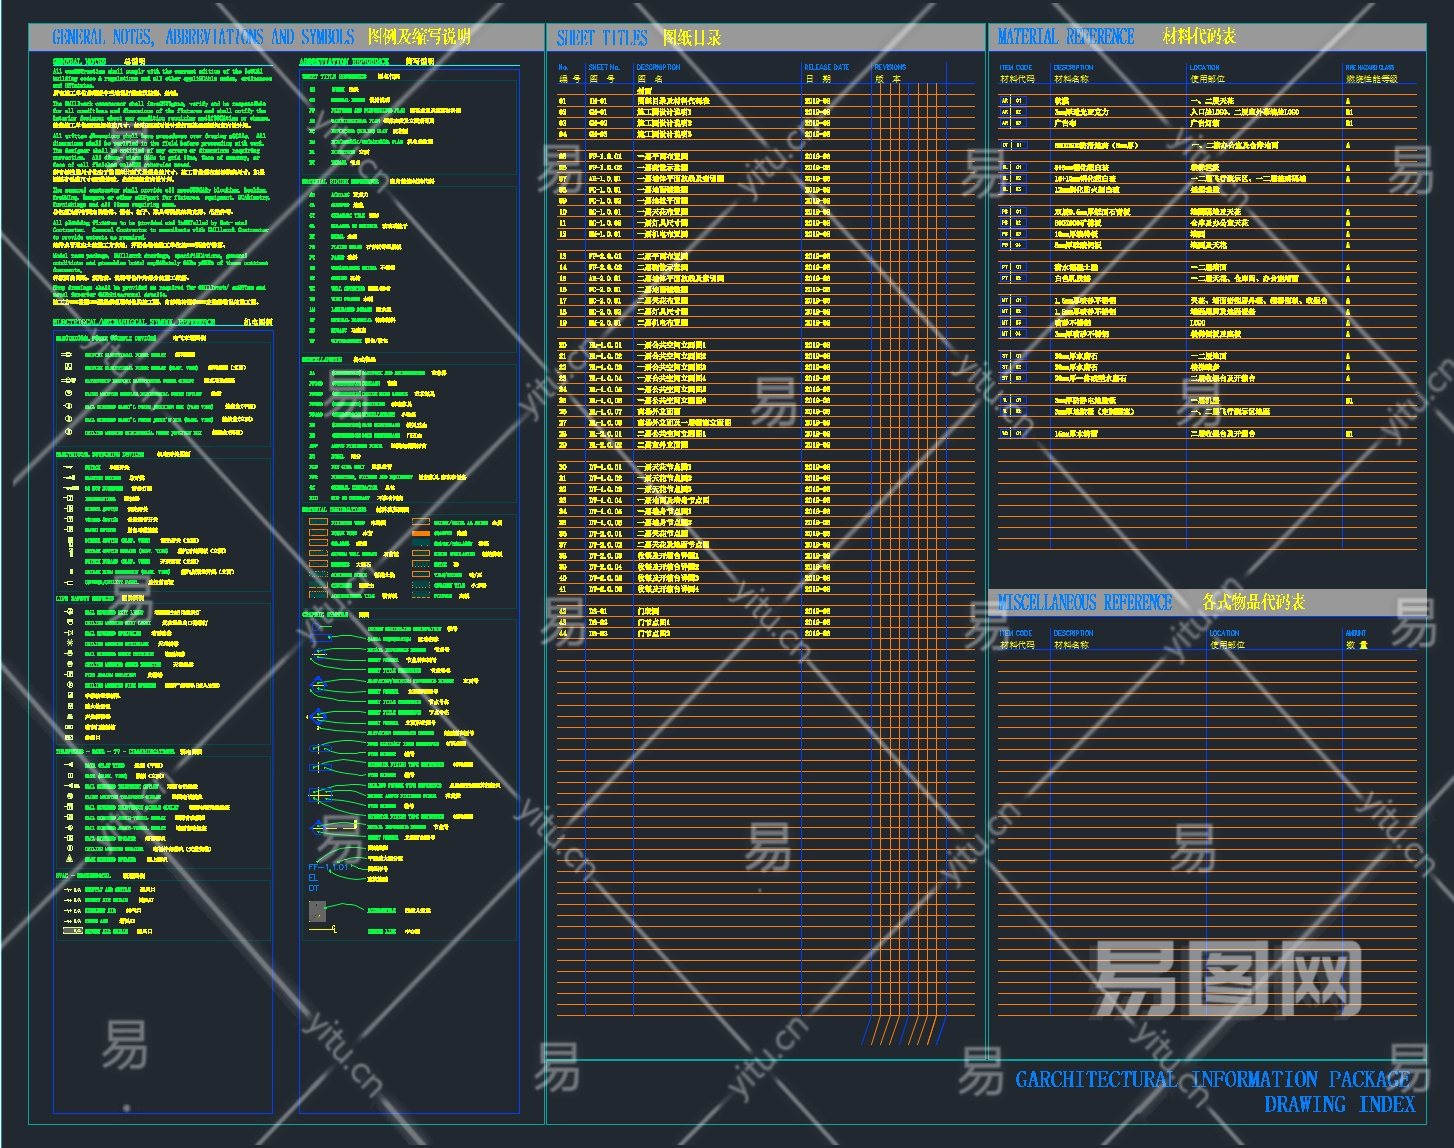
Task: Click the RELEASE DATE column header
Action: pos(826,68)
